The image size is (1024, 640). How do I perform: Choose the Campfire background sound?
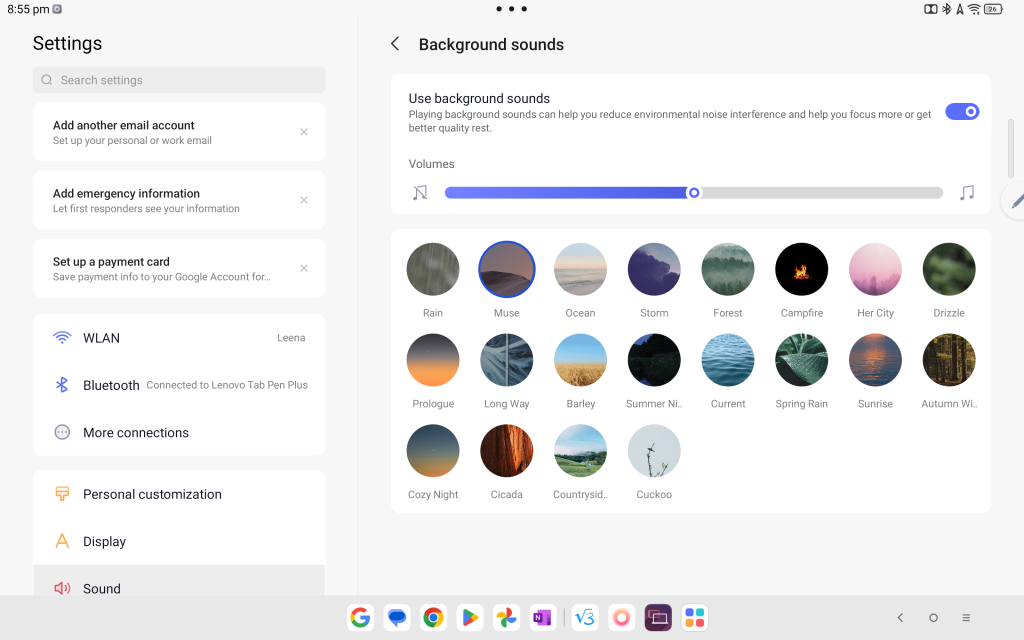(801, 270)
